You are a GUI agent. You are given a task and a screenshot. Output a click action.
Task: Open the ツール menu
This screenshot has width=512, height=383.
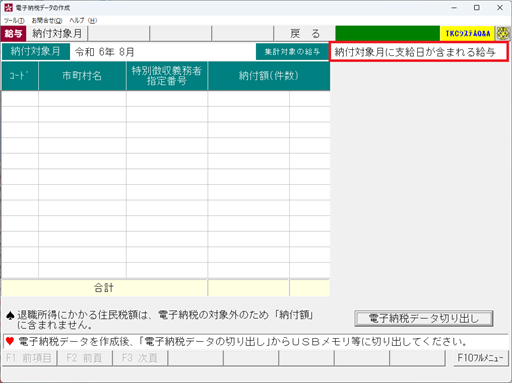(x=14, y=21)
